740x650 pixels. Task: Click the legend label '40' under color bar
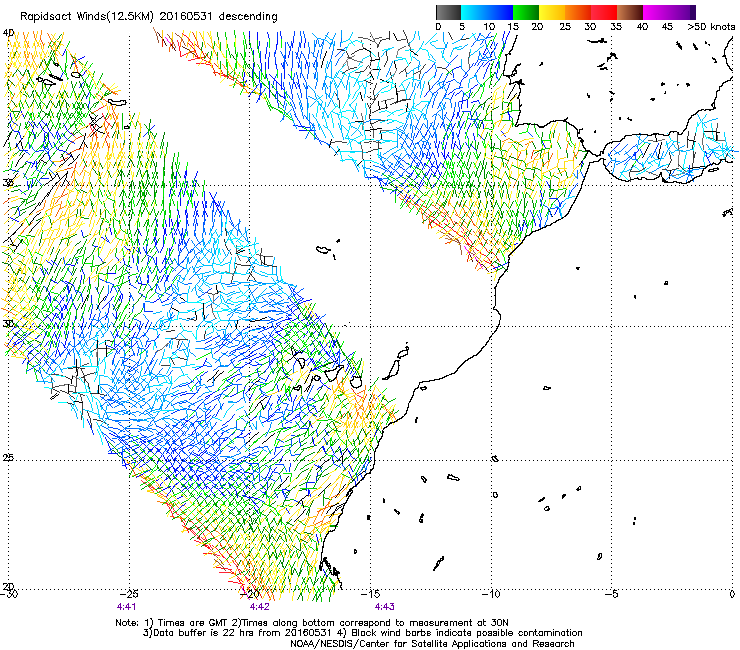tap(642, 27)
